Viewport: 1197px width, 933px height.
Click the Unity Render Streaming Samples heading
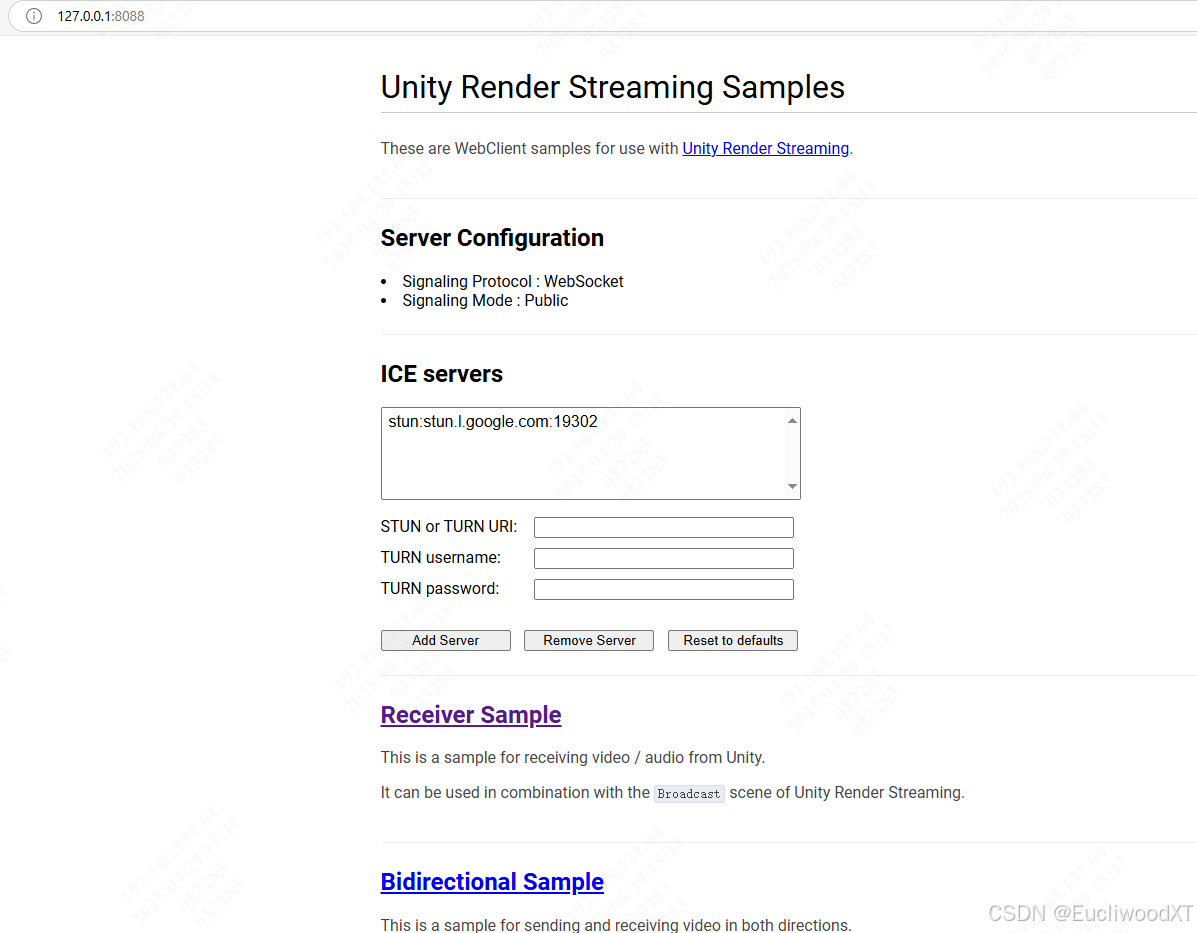[612, 87]
